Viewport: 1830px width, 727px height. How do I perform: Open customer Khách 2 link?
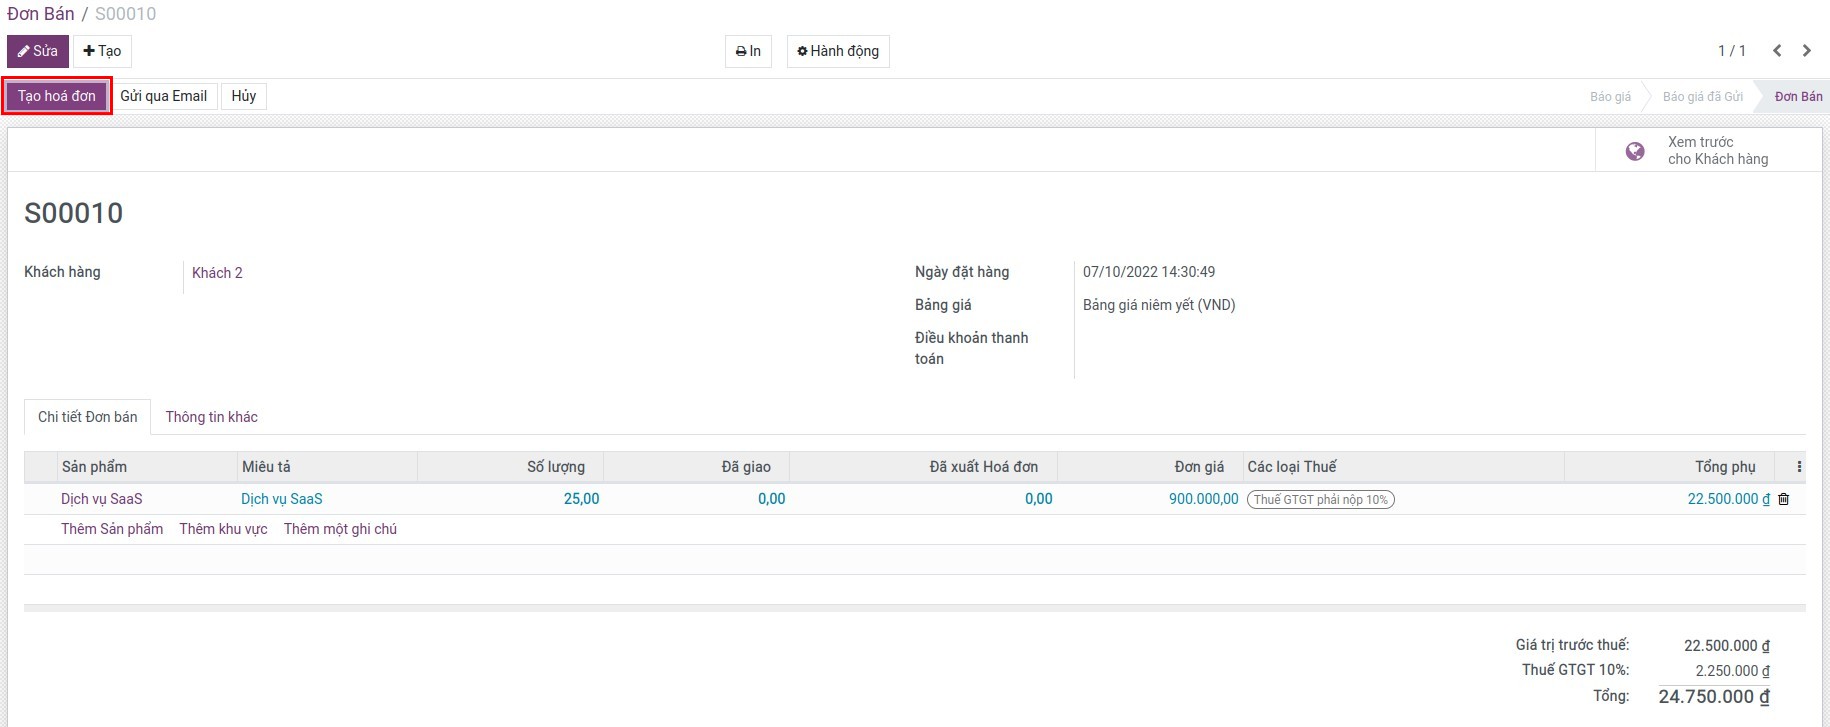pos(217,273)
